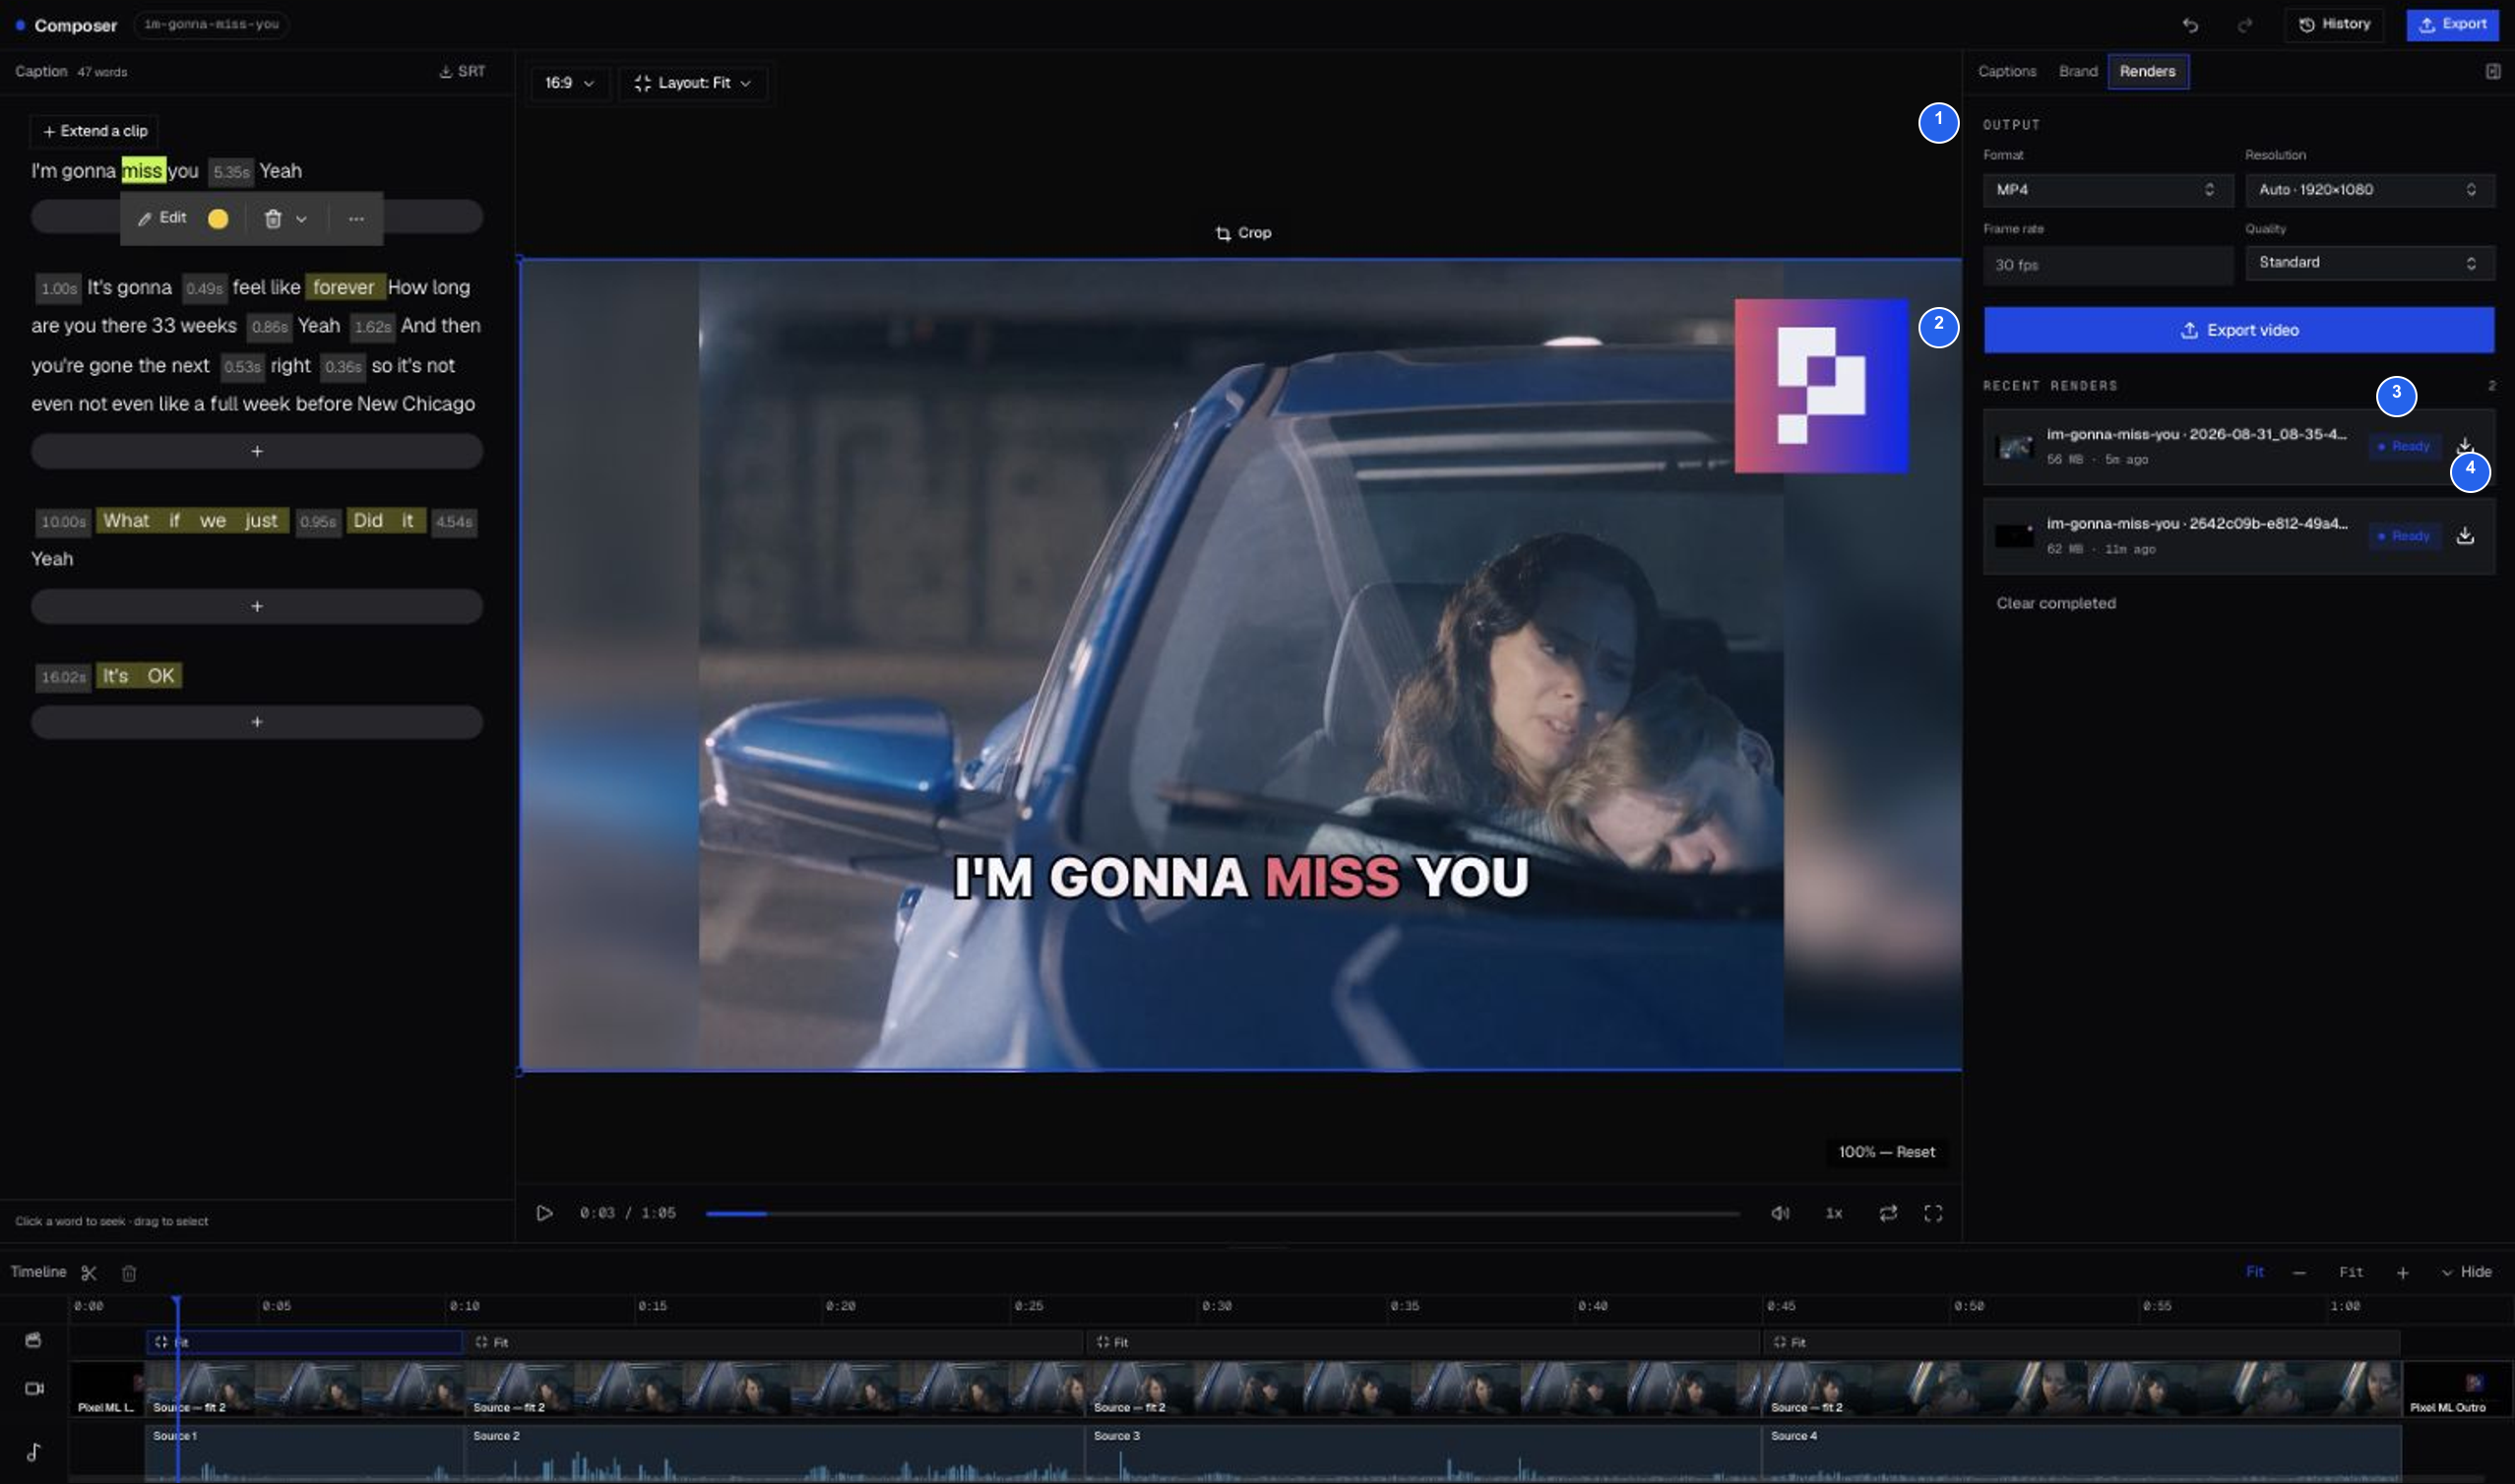
Task: Delete the selected word with trash icon
Action: coord(273,218)
